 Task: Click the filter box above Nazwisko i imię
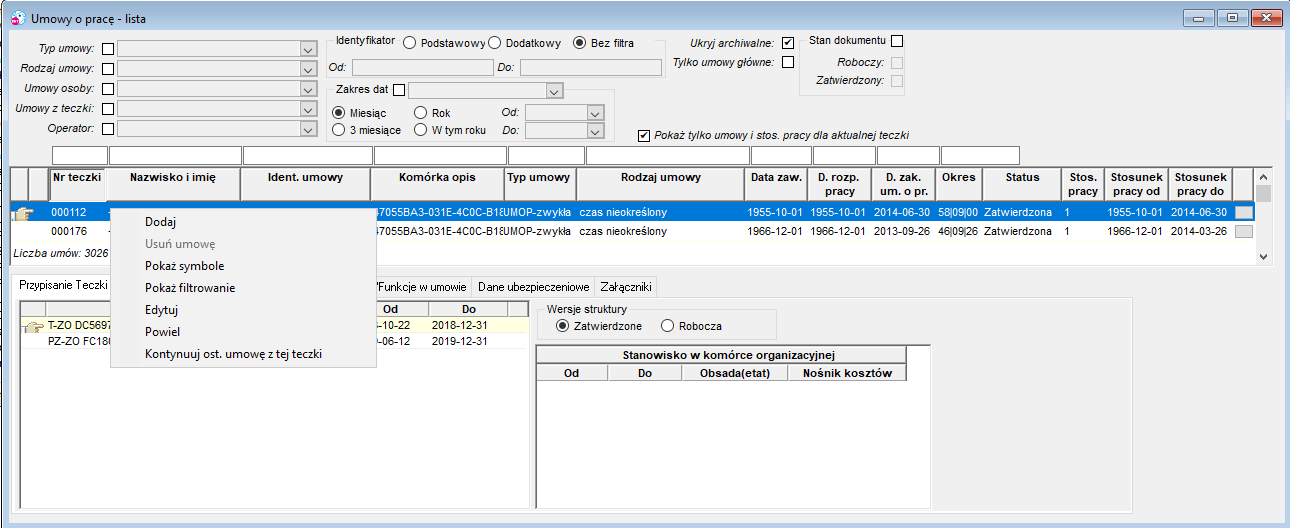175,155
